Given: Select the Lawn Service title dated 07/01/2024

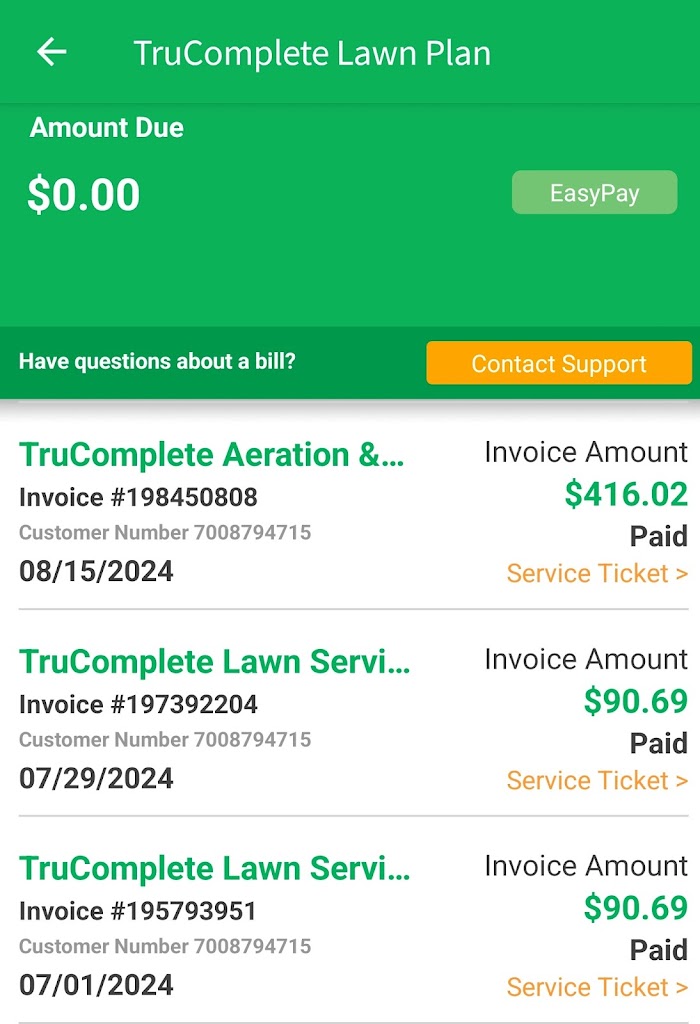Looking at the screenshot, I should coord(215,869).
